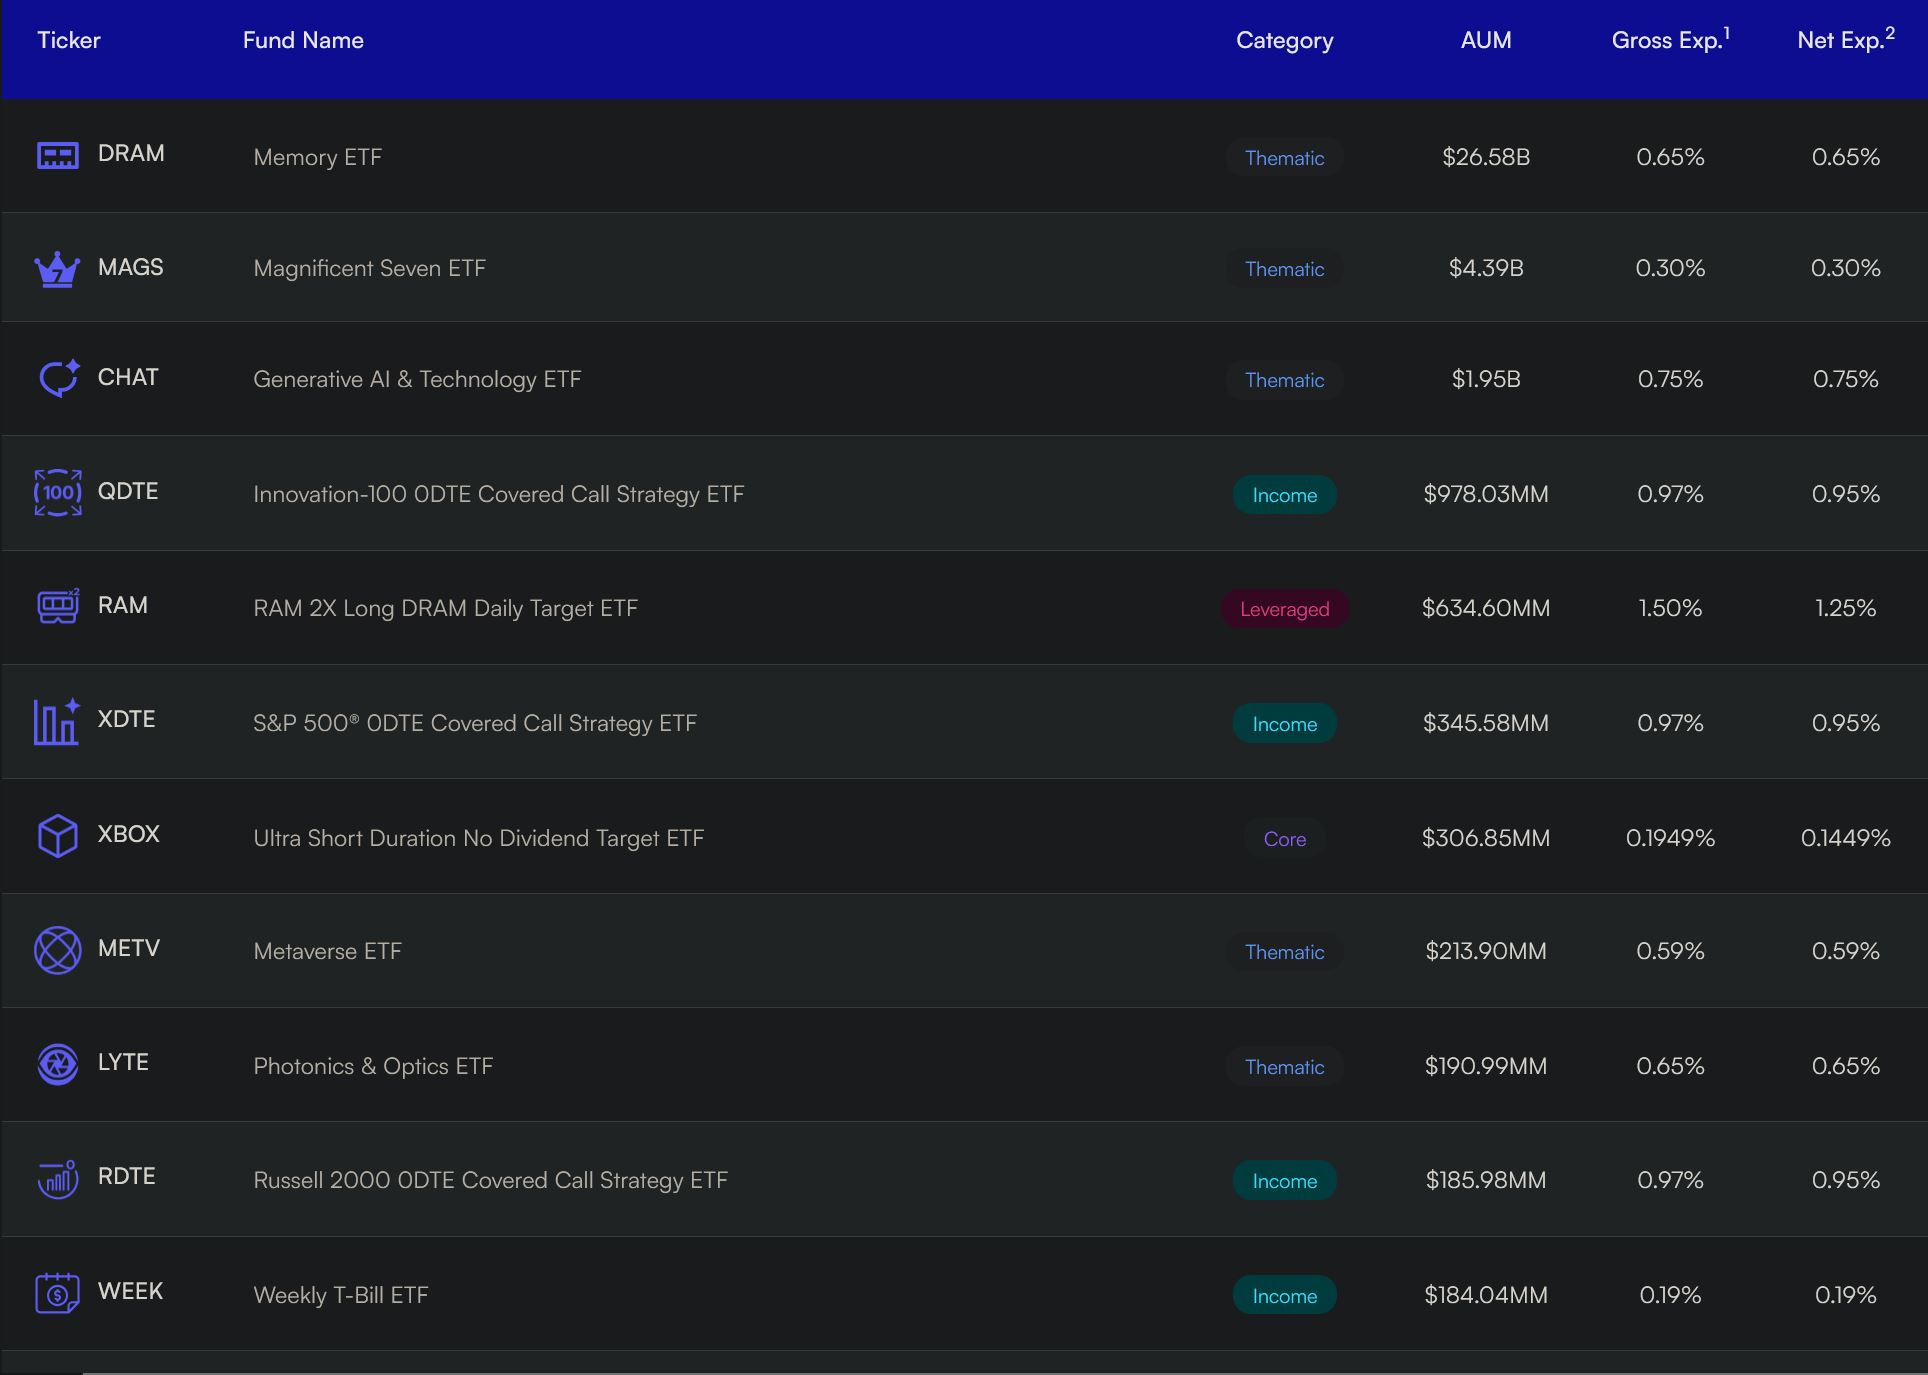
Task: Click the DRAM memory chip icon
Action: pyautogui.click(x=58, y=155)
